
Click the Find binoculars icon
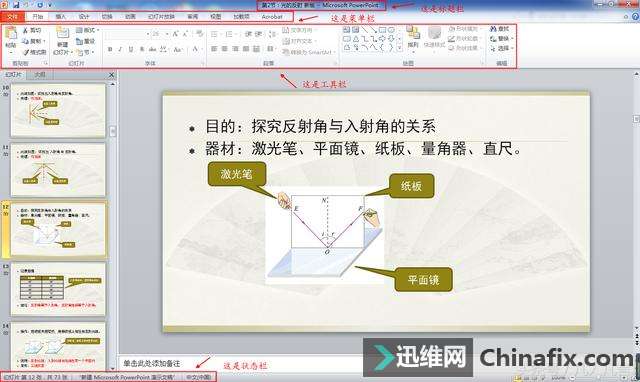point(493,29)
